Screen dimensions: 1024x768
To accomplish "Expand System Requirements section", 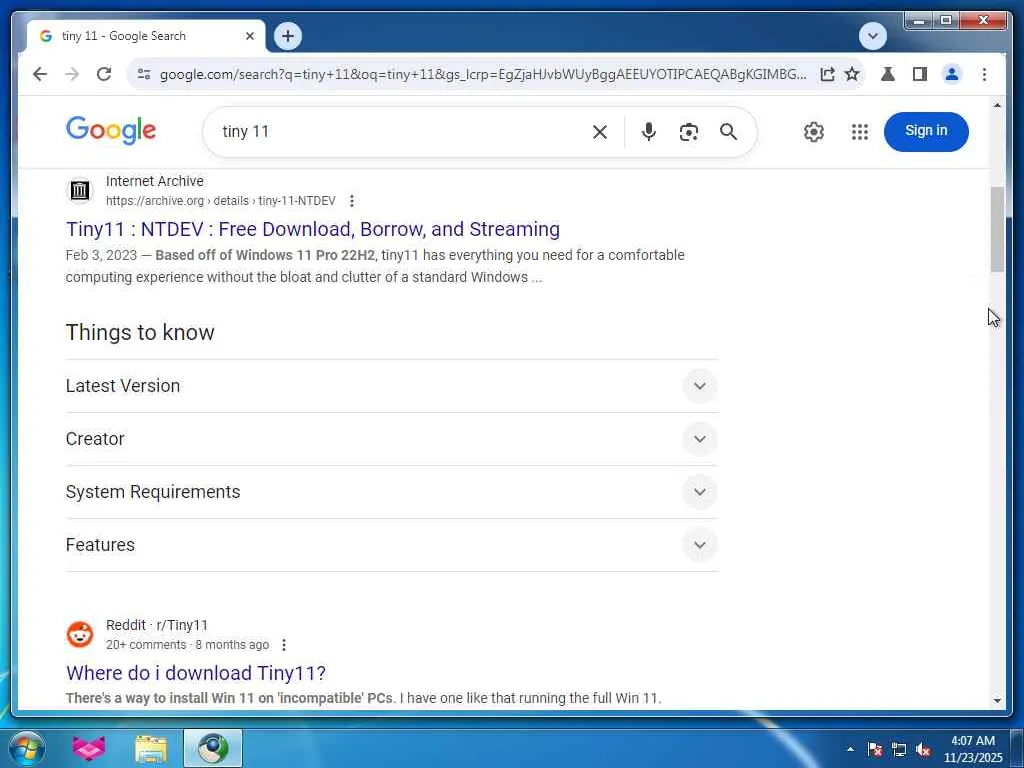I will (x=392, y=492).
